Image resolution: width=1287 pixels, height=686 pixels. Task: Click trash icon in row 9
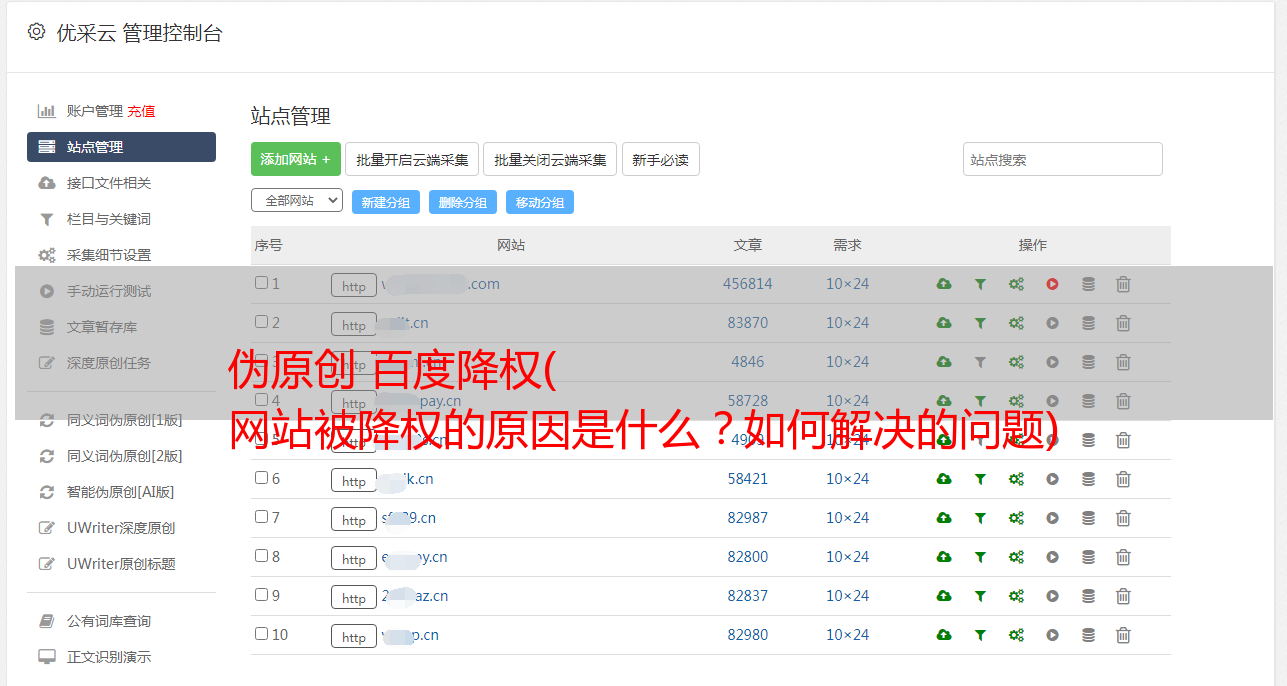[x=1123, y=596]
